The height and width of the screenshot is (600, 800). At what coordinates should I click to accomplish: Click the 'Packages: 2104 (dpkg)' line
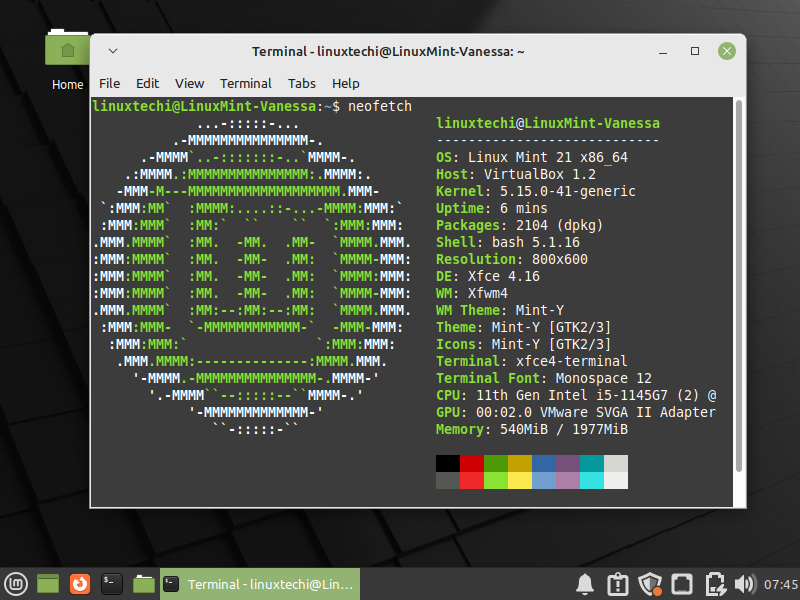[x=519, y=225]
